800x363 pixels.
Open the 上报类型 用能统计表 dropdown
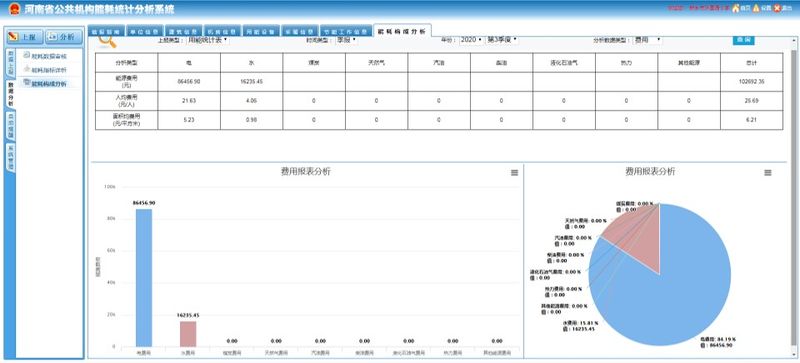point(208,39)
